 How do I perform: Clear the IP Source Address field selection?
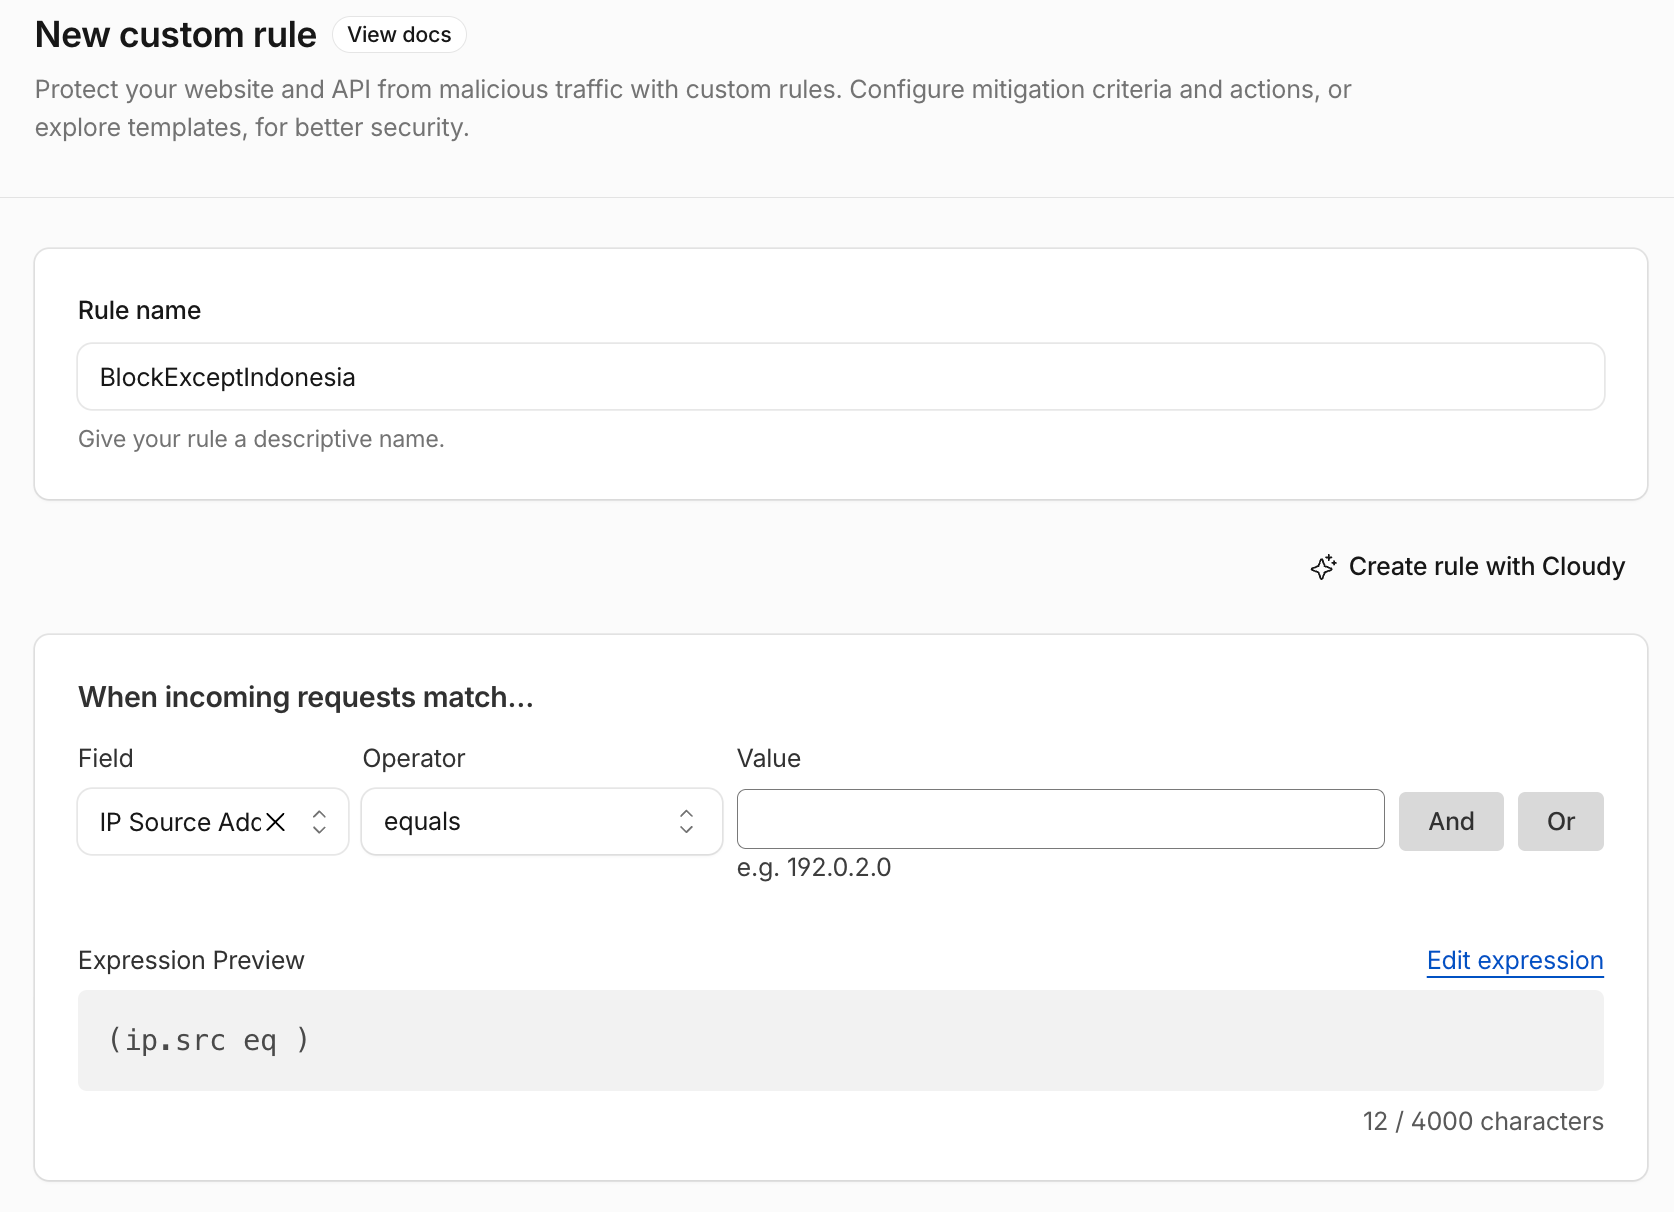coord(276,822)
